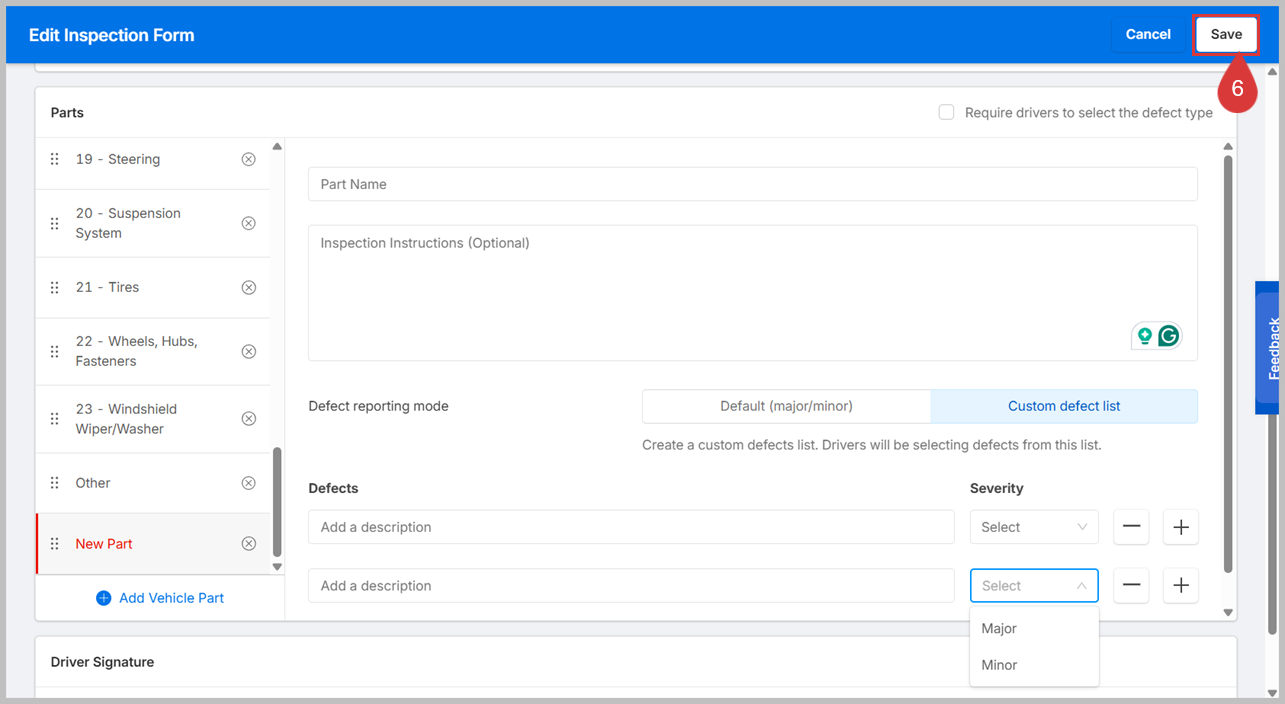Add a defect row after second row
The width and height of the screenshot is (1285, 704).
[1181, 586]
